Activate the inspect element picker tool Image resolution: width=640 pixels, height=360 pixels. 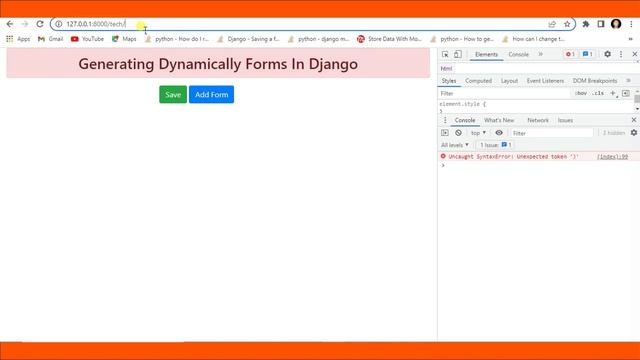pos(445,54)
